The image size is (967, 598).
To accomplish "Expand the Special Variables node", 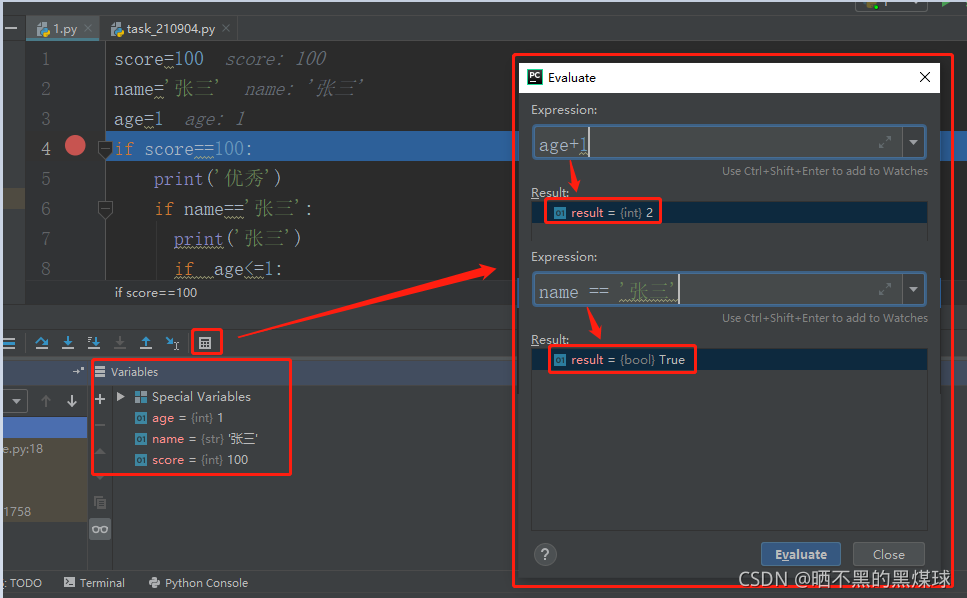I will [x=121, y=396].
